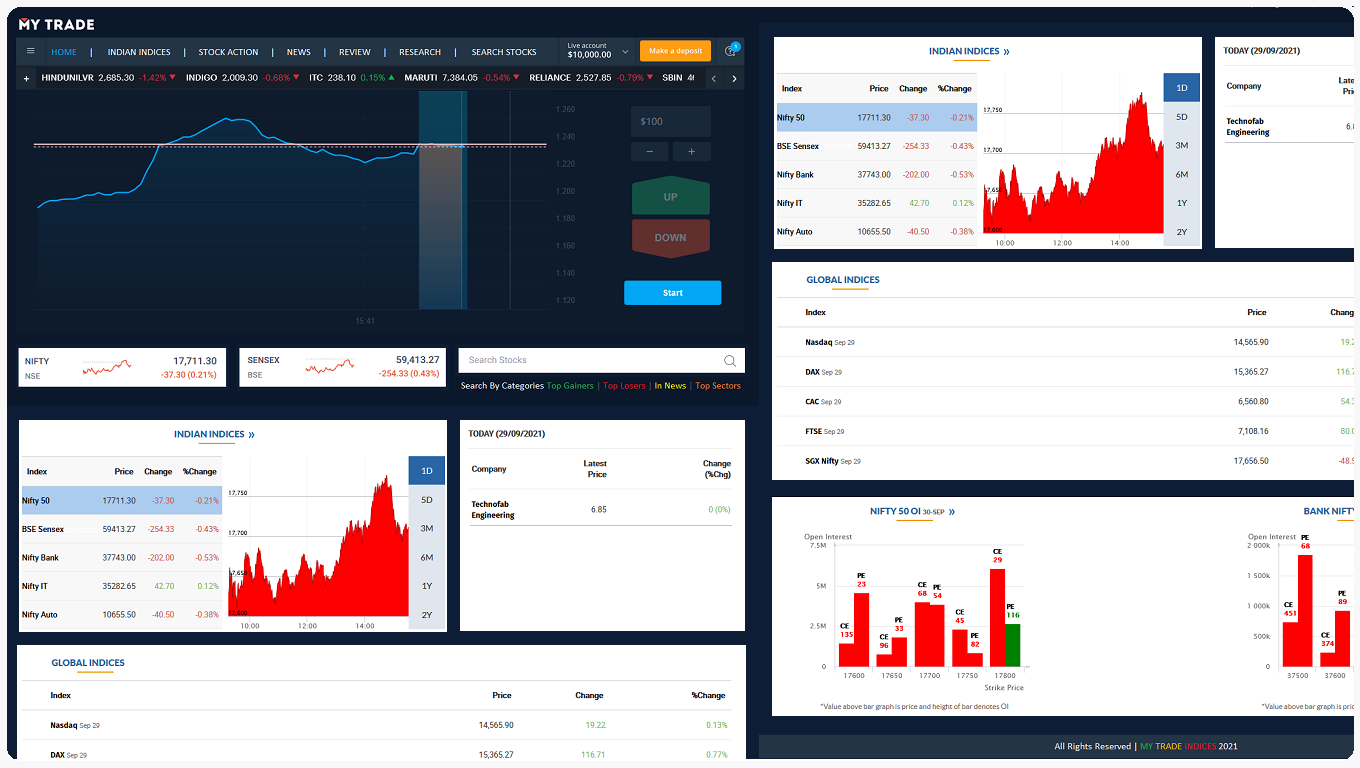1360x768 pixels.
Task: Open the STOCK ACTION menu item
Action: click(228, 52)
